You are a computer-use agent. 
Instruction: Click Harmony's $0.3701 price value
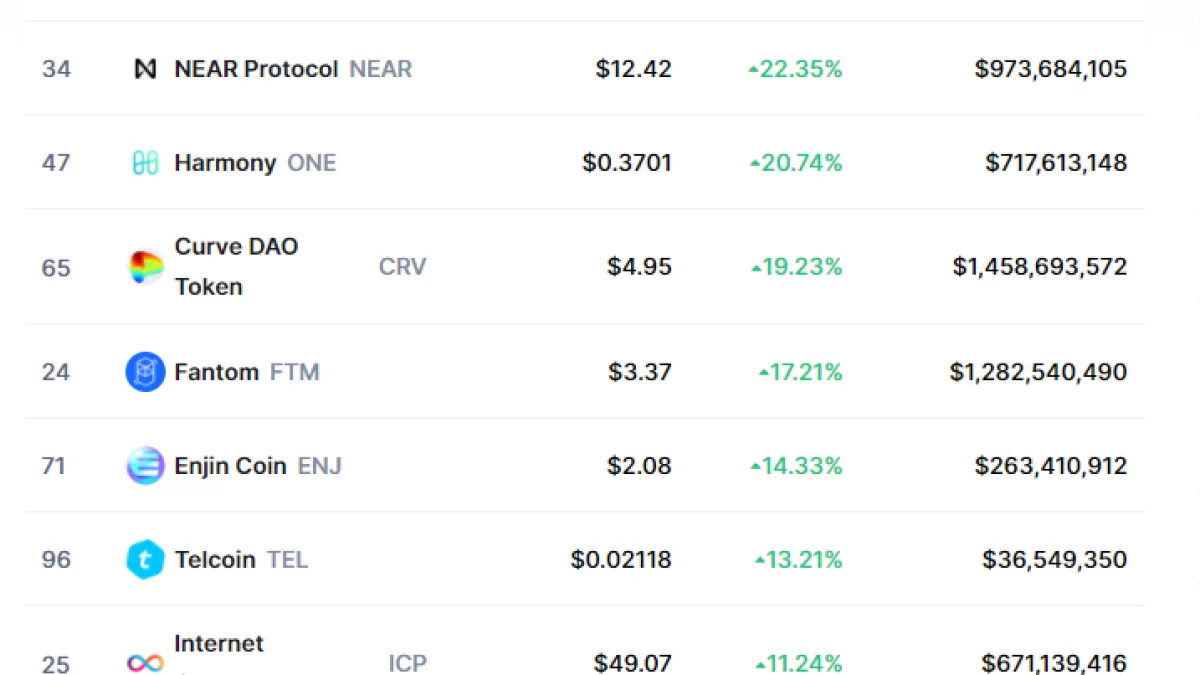click(x=627, y=163)
